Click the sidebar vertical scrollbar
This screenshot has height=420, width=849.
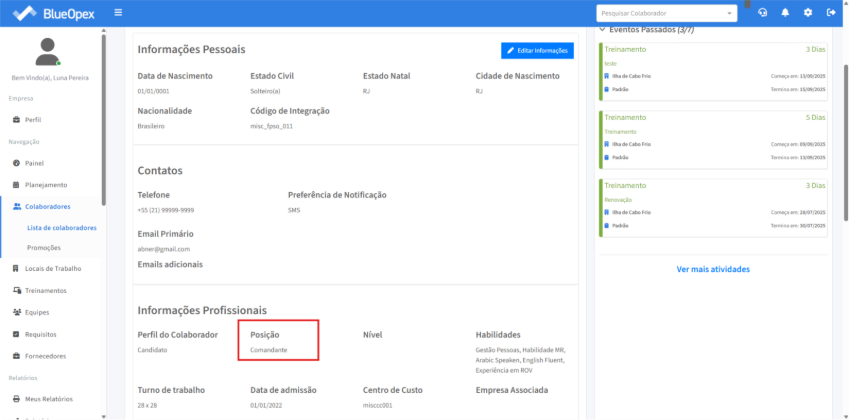(x=103, y=120)
